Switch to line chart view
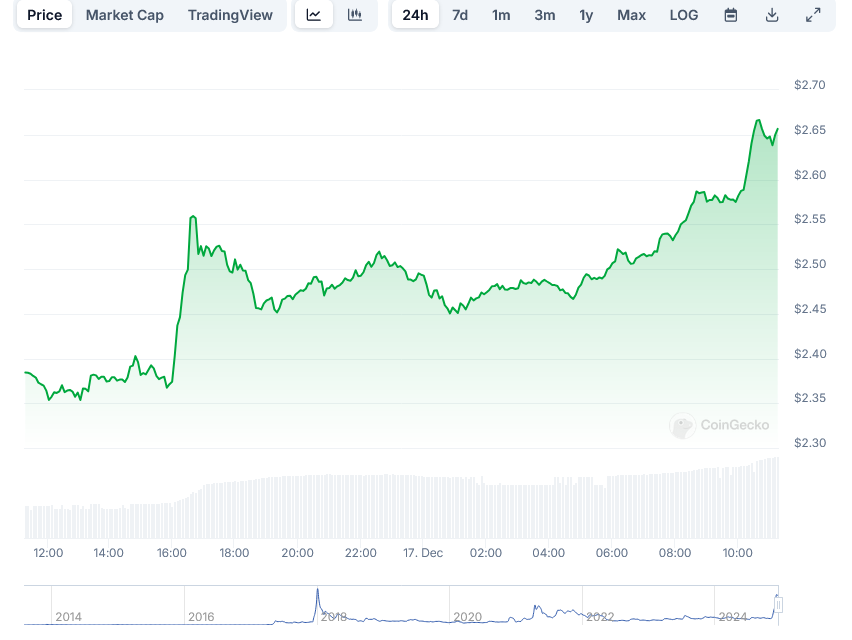Viewport: 852px width, 640px height. point(314,15)
